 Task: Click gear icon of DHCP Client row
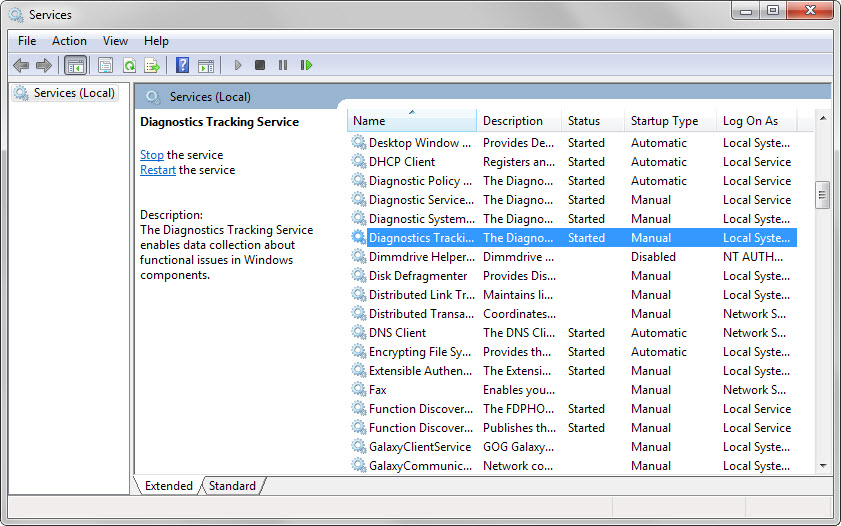359,161
